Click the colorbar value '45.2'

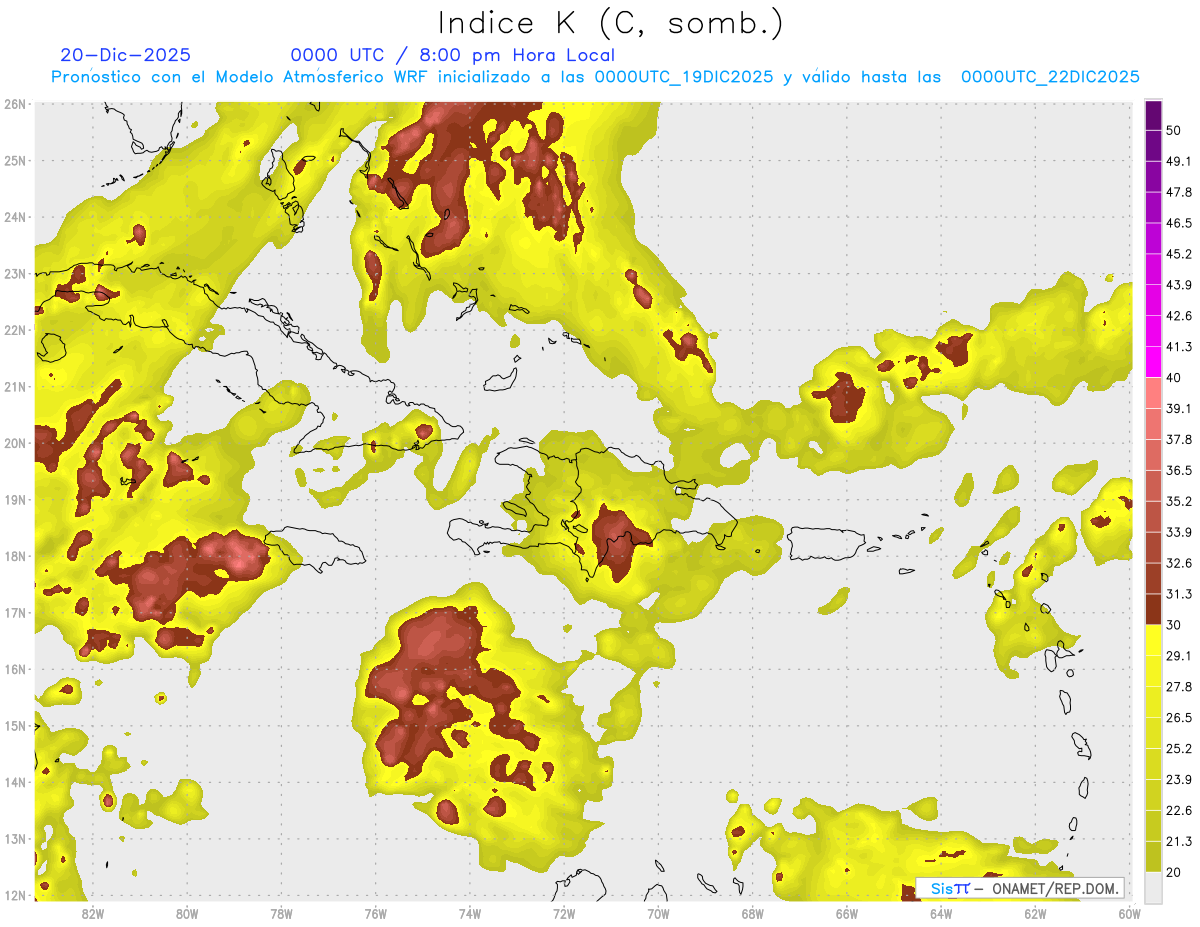coord(1179,254)
